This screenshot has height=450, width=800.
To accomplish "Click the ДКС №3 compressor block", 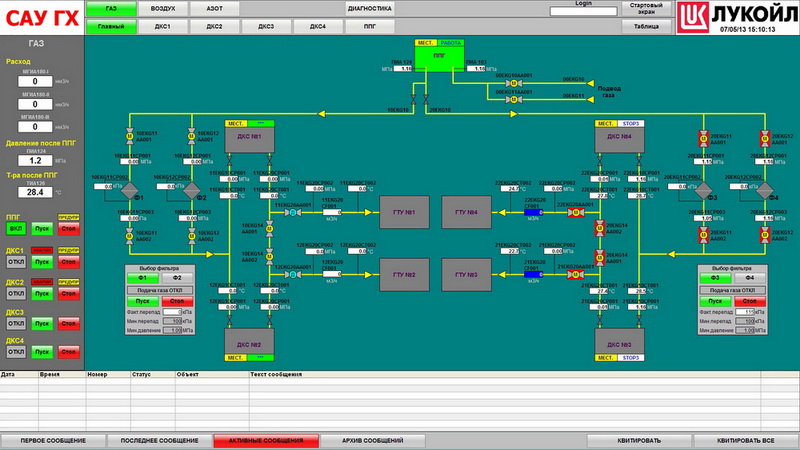I will pos(620,344).
